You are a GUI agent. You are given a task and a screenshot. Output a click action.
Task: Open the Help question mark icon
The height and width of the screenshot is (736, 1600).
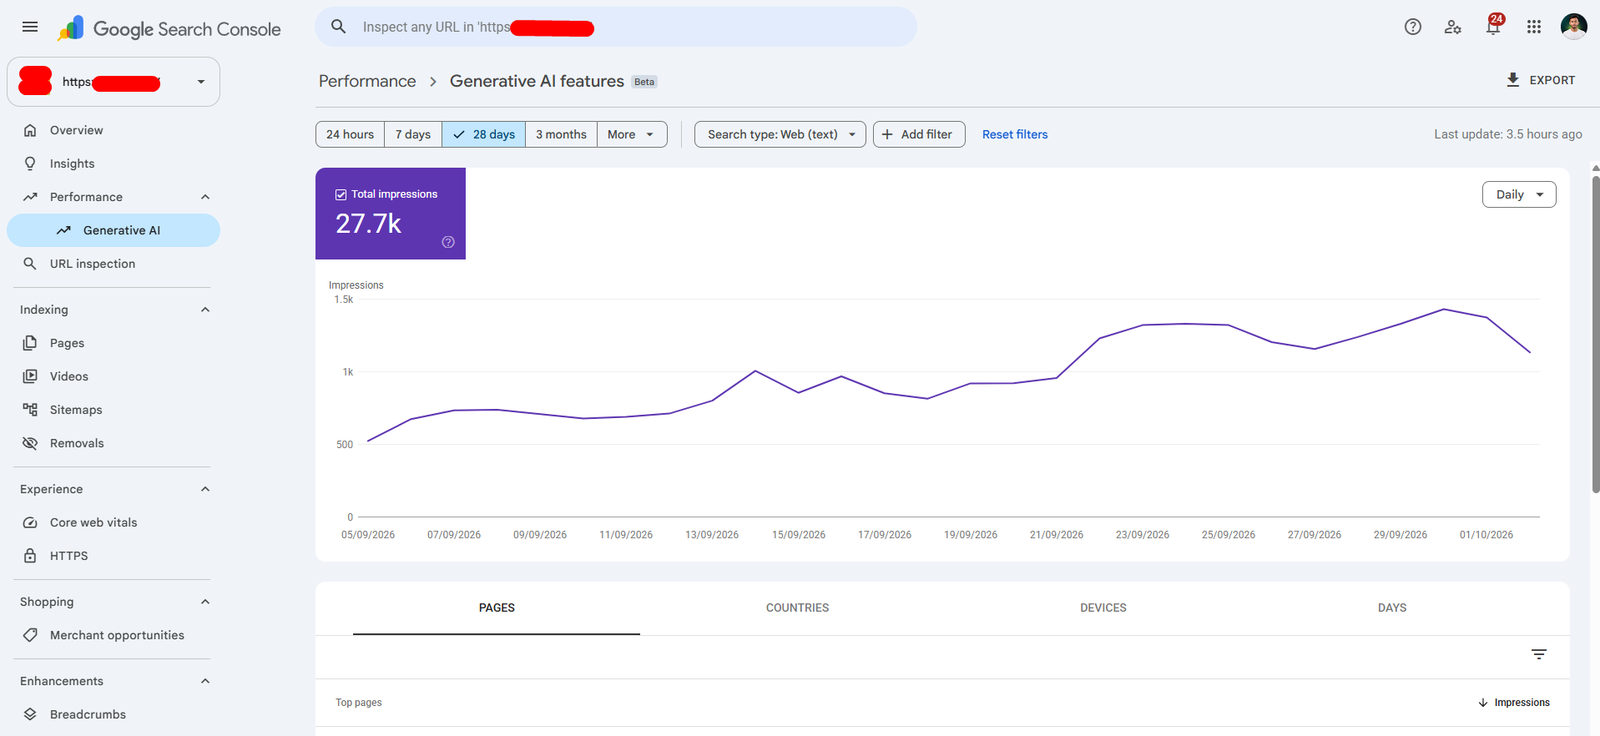(x=1413, y=27)
